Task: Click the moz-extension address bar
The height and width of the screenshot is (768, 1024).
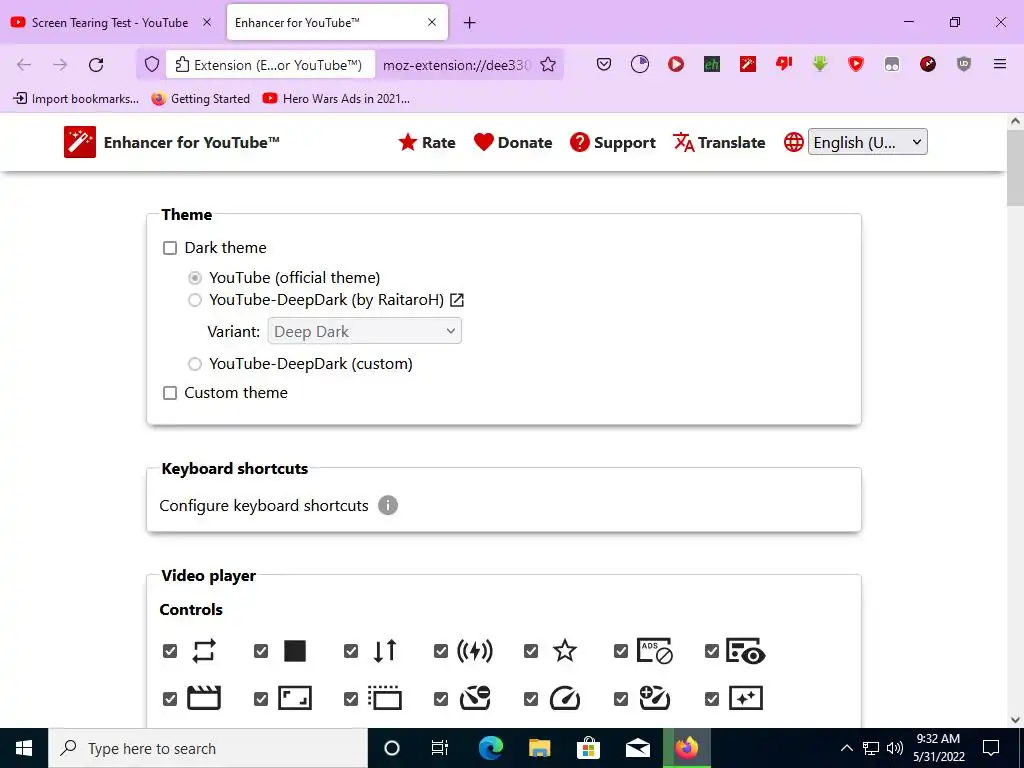Action: point(456,65)
